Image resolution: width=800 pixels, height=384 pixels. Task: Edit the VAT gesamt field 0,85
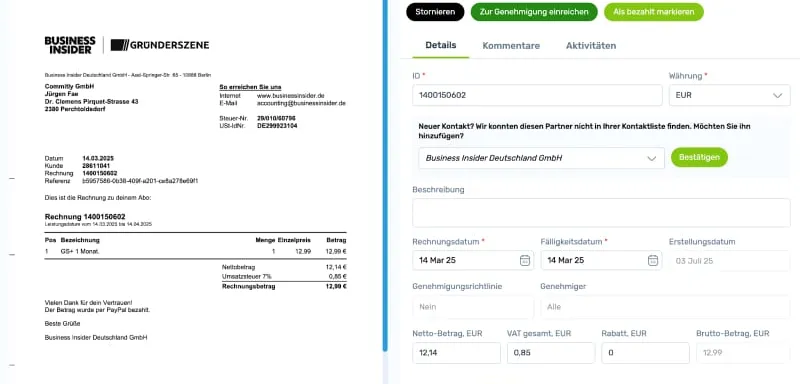click(x=551, y=353)
